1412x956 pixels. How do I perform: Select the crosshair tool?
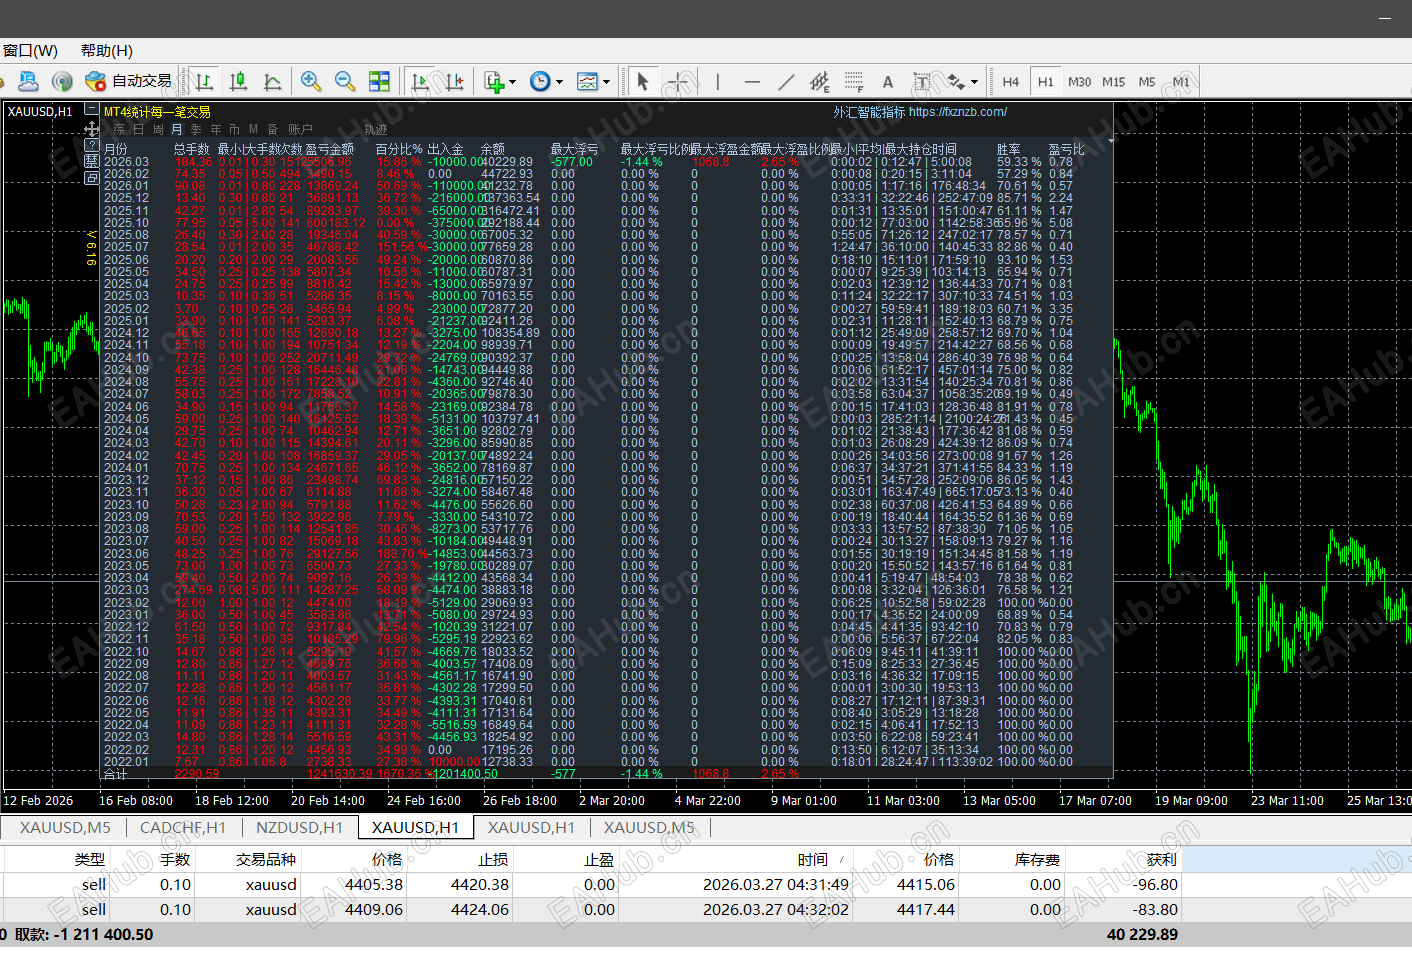click(679, 82)
